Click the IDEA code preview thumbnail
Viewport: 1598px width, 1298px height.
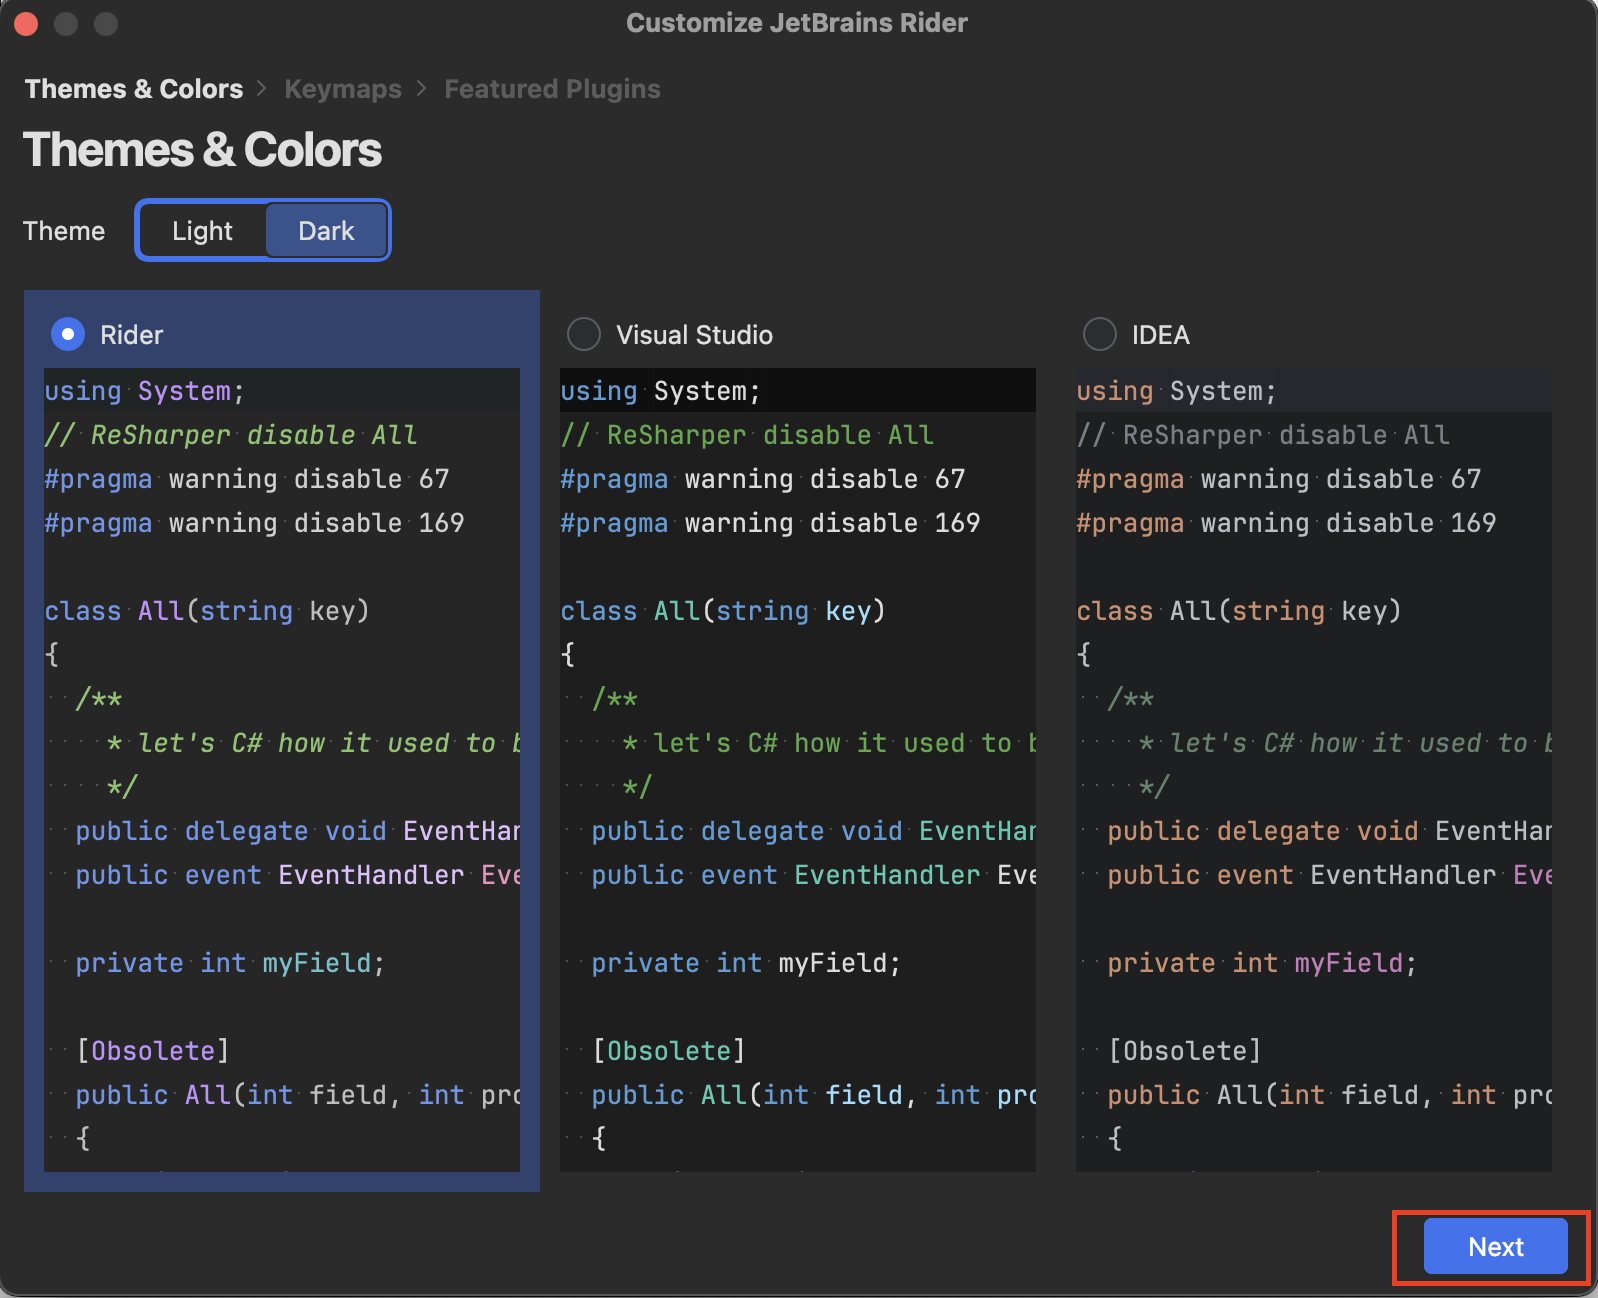[x=1314, y=770]
